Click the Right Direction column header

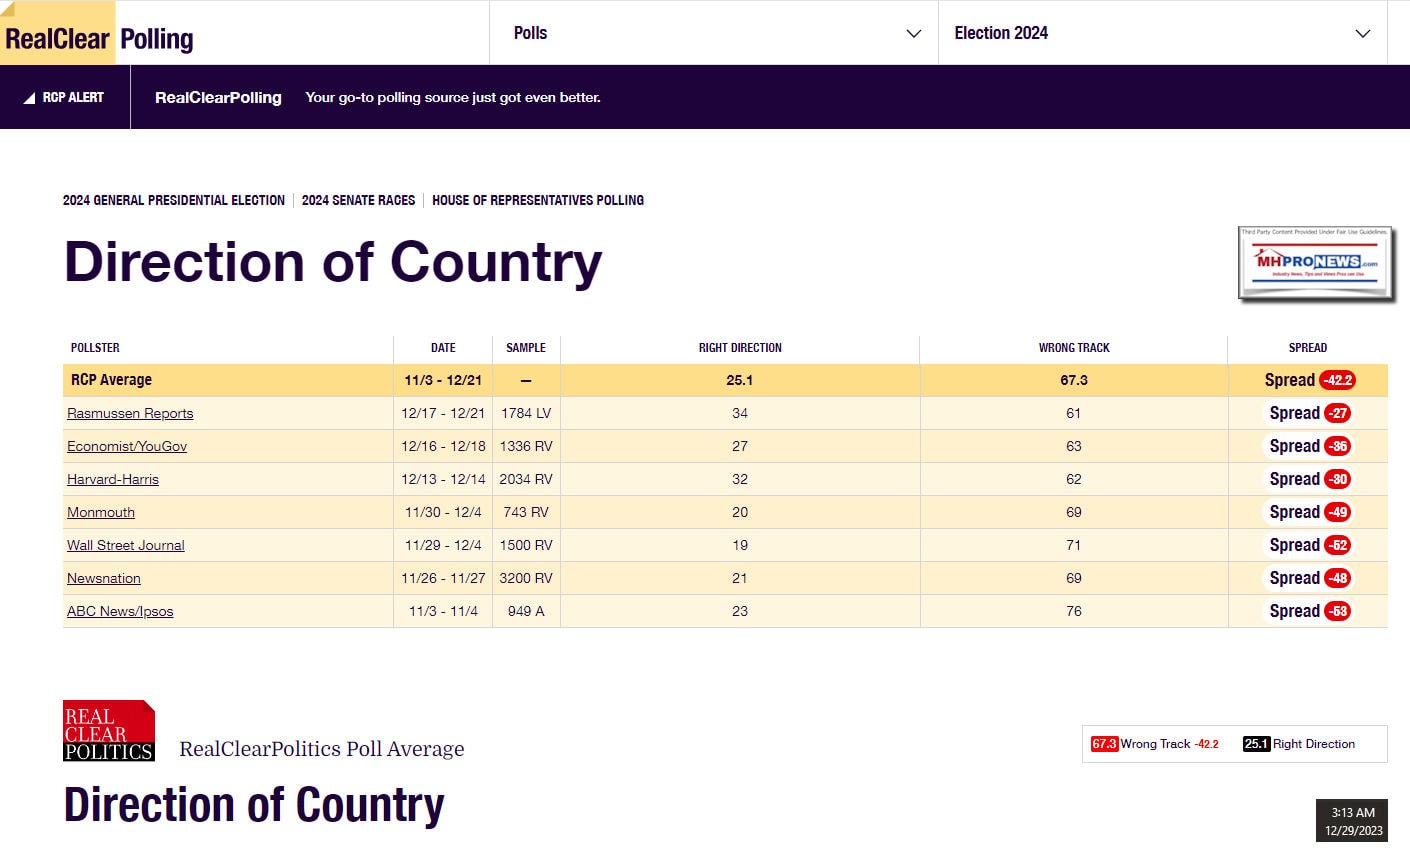740,348
